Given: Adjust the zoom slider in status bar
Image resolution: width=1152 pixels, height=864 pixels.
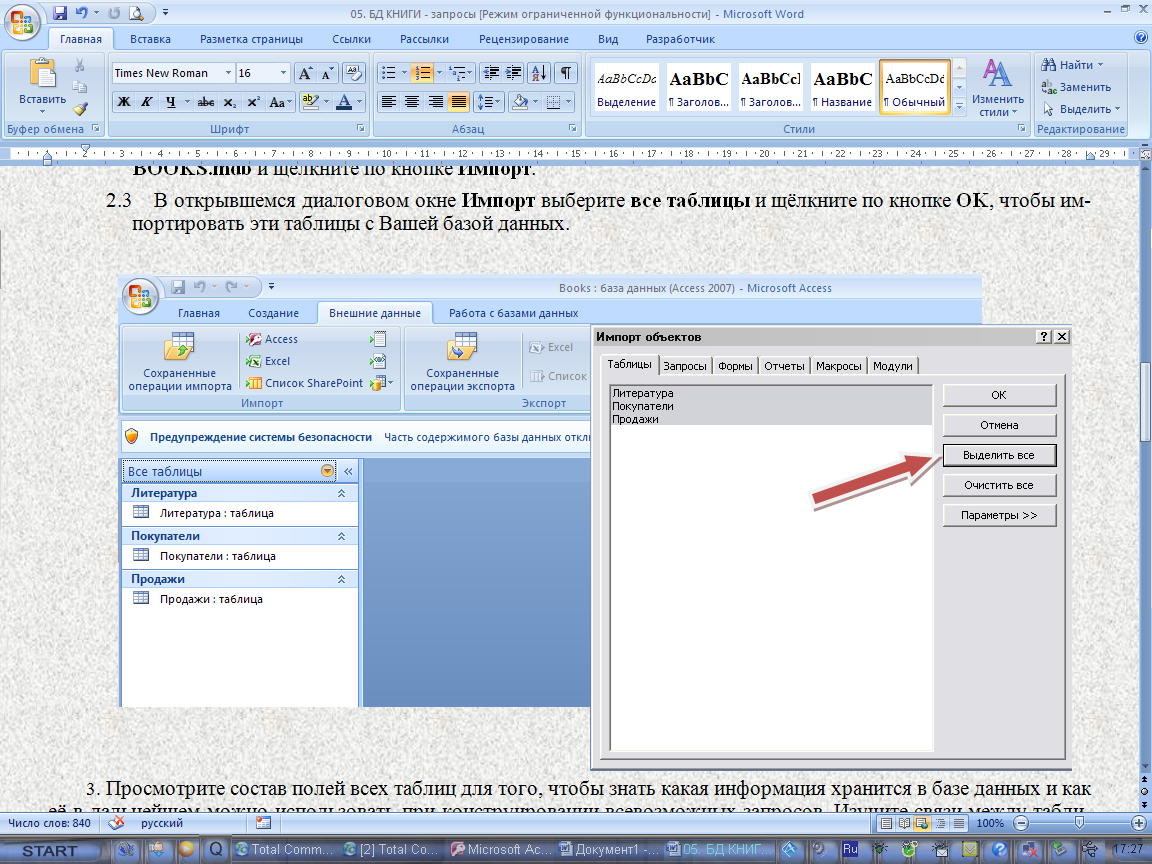Looking at the screenshot, I should tap(1079, 823).
